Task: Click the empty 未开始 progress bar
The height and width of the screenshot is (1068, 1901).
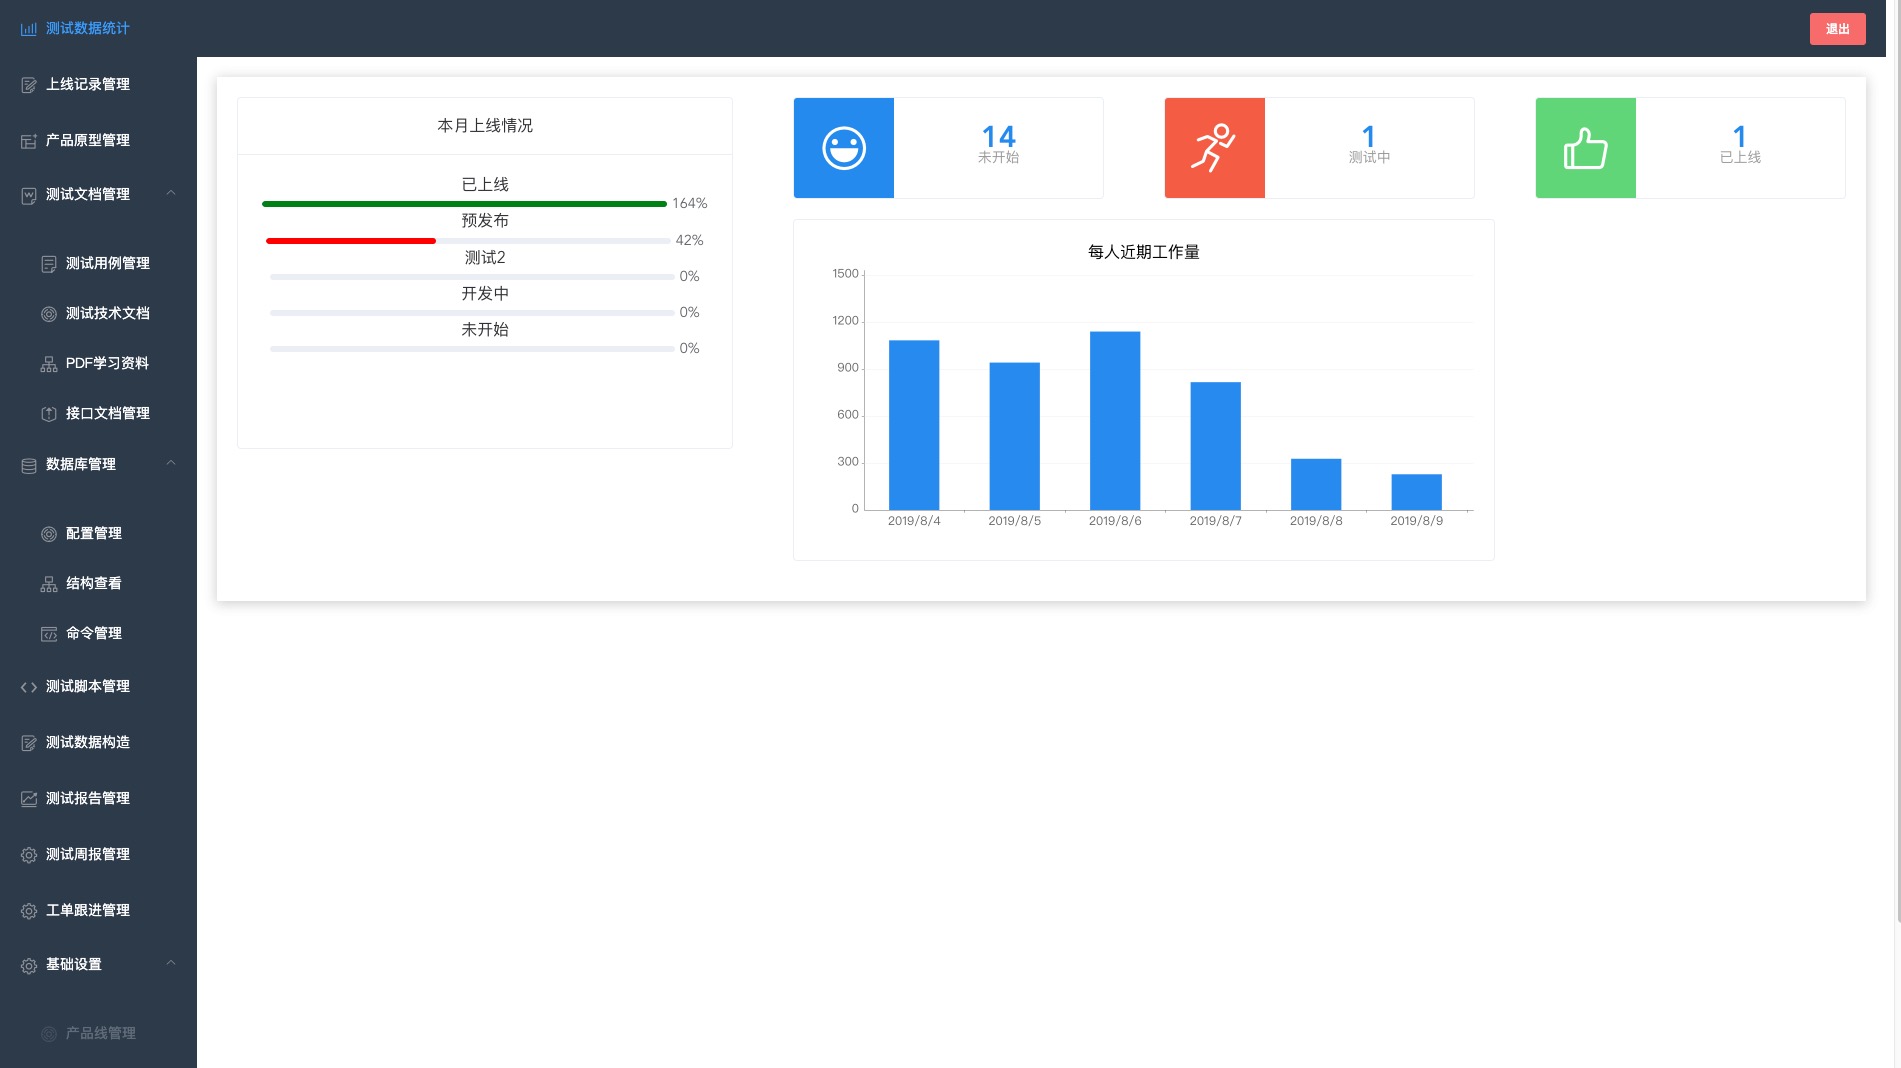Action: tap(472, 349)
